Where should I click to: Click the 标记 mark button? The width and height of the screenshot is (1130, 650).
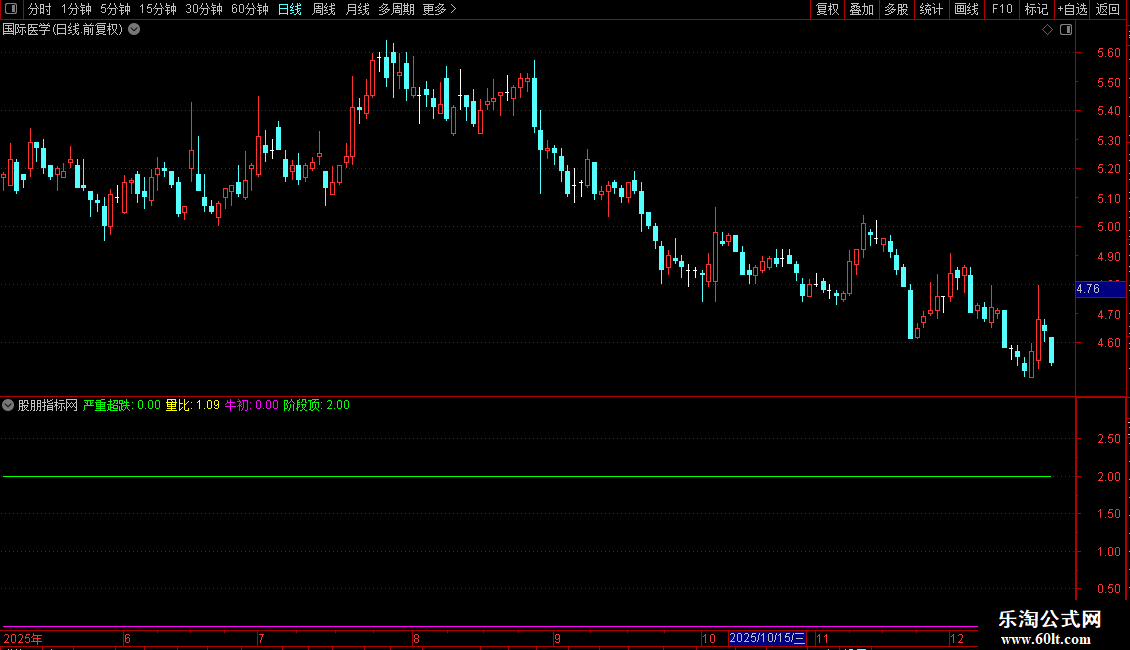(1036, 9)
